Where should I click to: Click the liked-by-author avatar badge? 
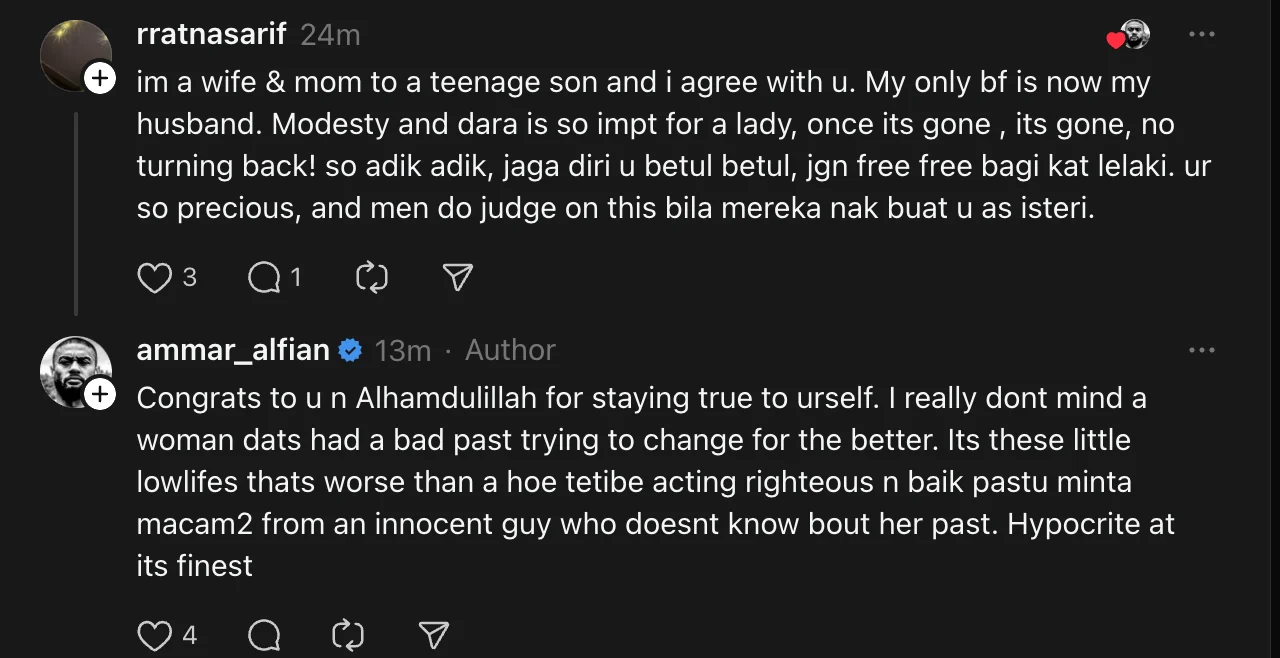1132,36
